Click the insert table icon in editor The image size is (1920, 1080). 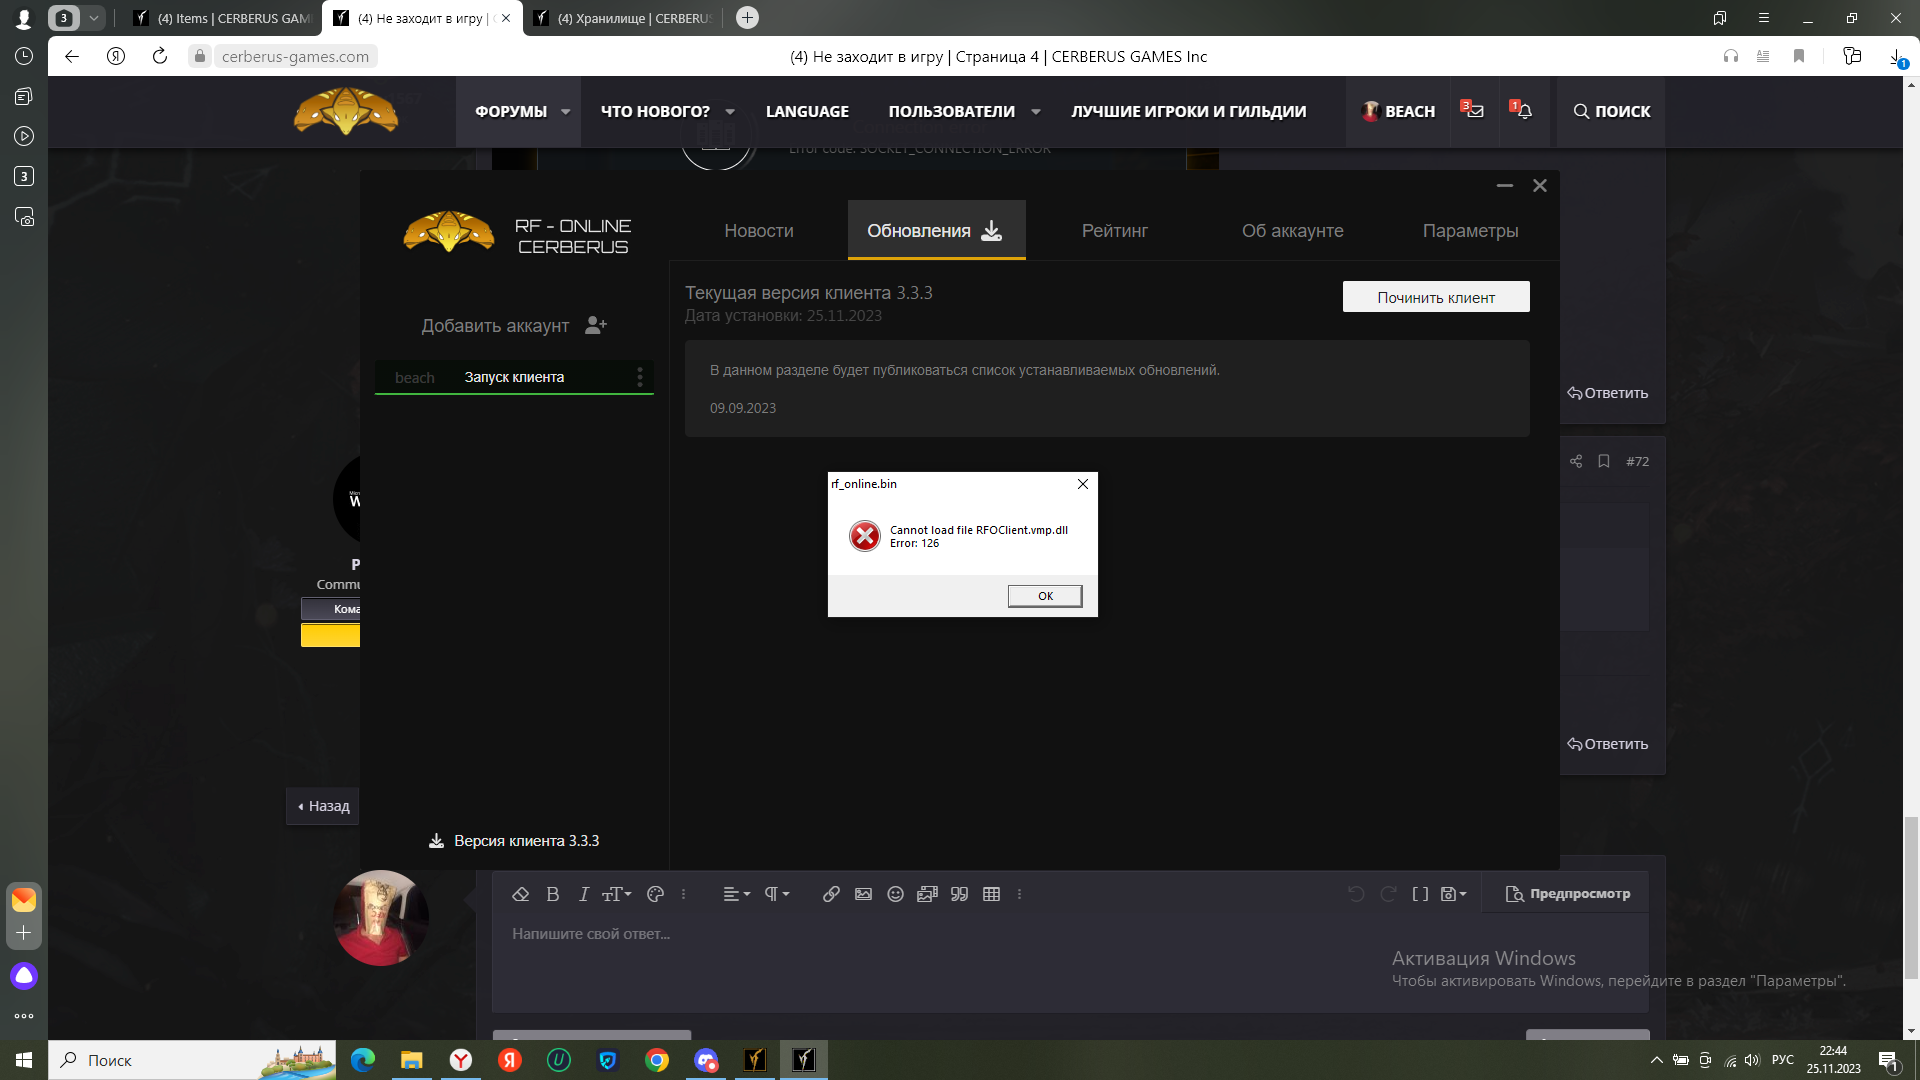(991, 894)
